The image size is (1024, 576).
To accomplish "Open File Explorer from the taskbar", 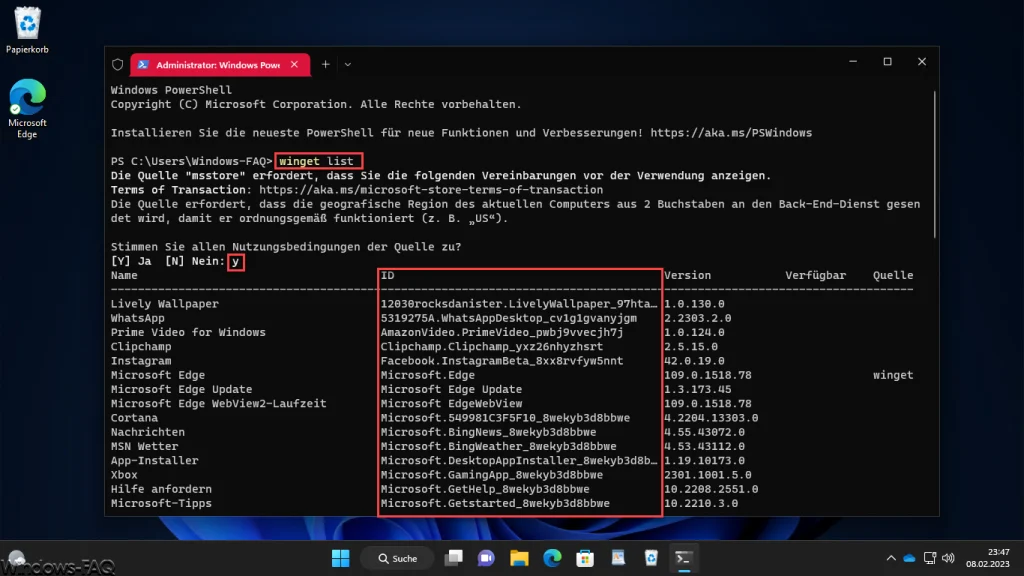I will (519, 558).
